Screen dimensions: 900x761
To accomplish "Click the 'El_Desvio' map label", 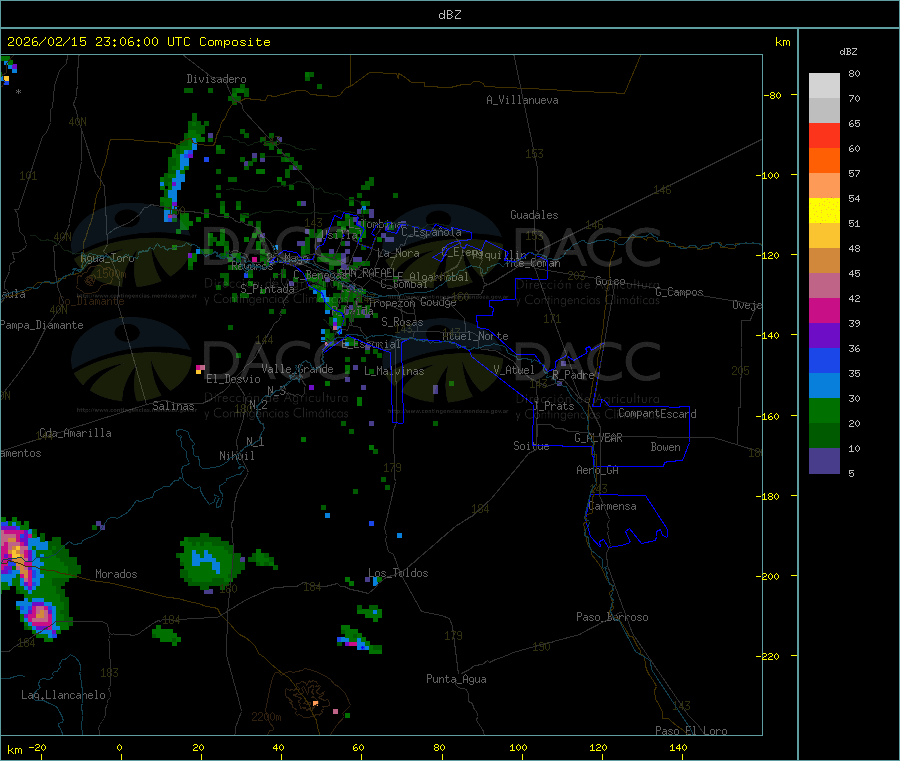I will pyautogui.click(x=234, y=379).
